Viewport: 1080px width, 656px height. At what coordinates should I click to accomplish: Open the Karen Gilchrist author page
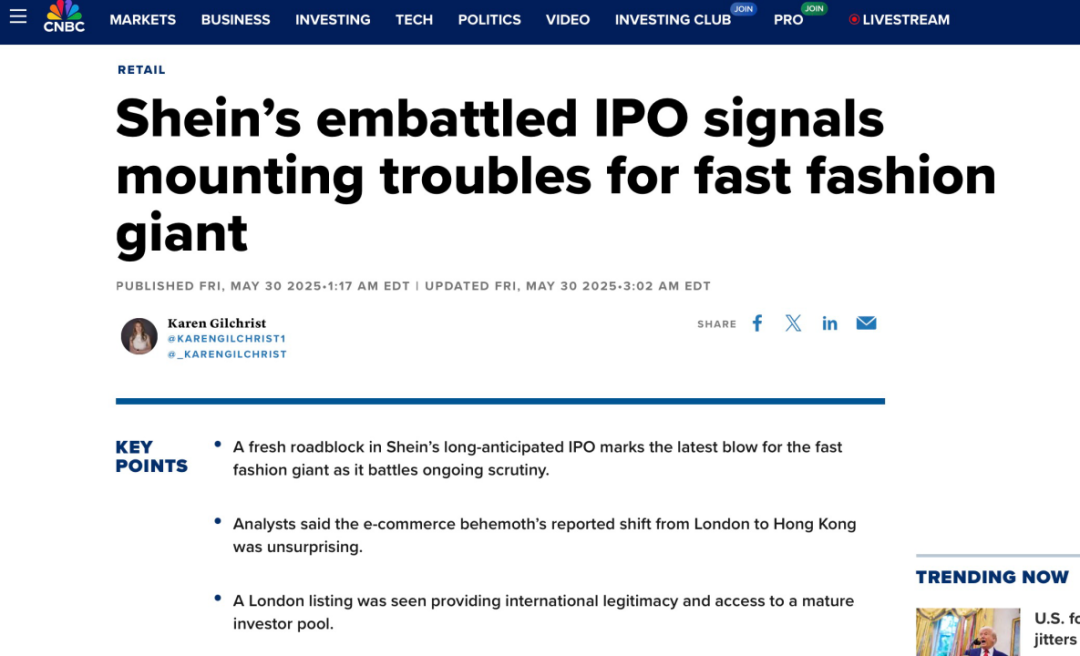[x=216, y=323]
